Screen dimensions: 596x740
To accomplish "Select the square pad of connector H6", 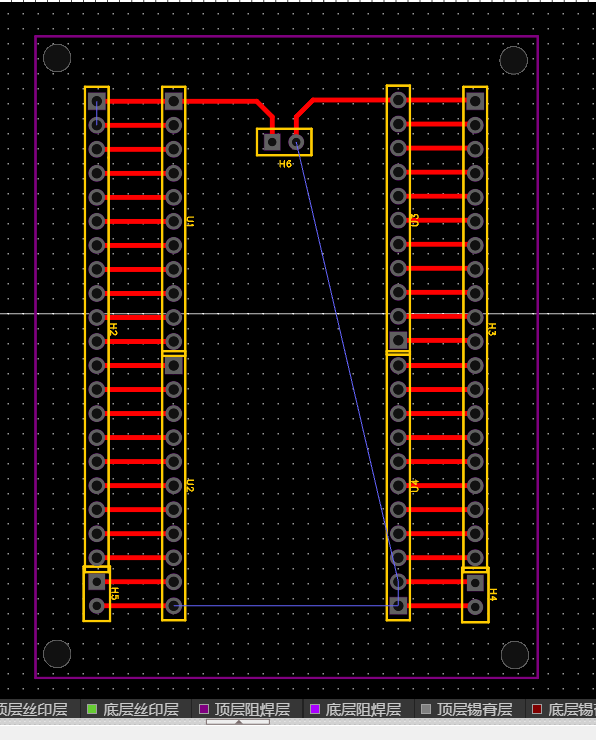I will coord(272,142).
